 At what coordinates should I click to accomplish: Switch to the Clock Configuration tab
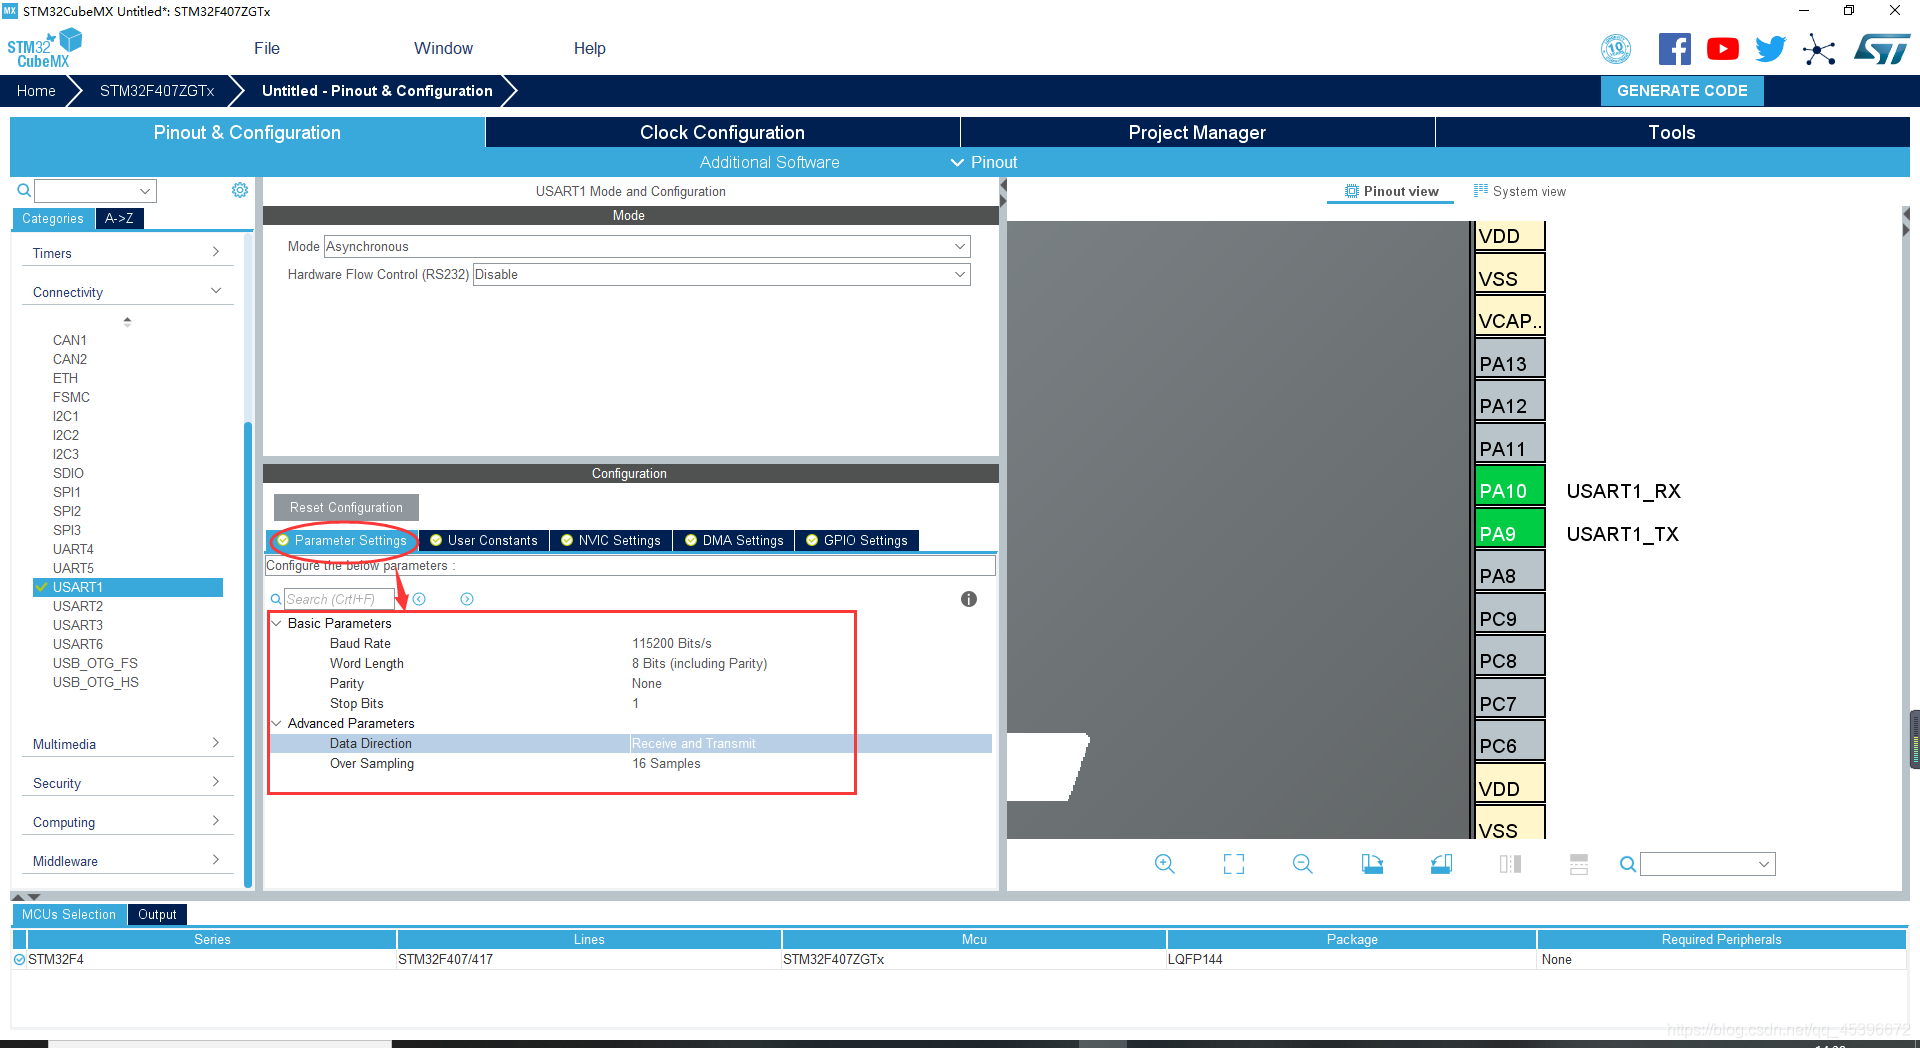tap(722, 132)
